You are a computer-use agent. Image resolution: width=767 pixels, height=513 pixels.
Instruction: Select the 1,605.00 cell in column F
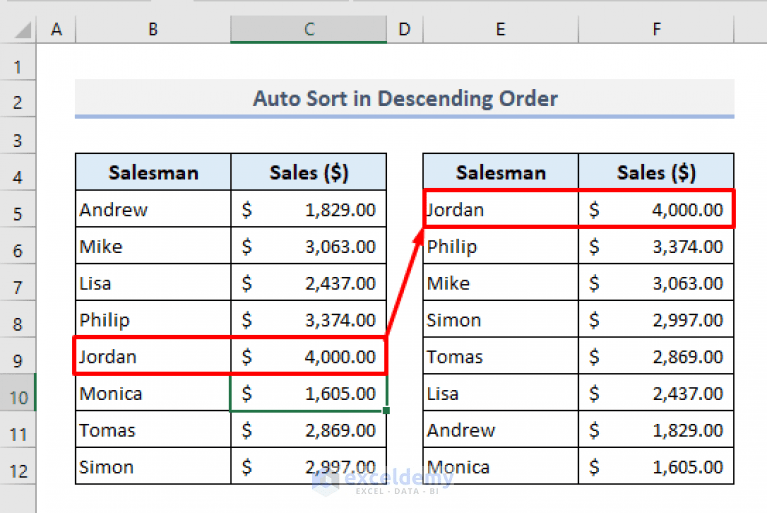656,467
